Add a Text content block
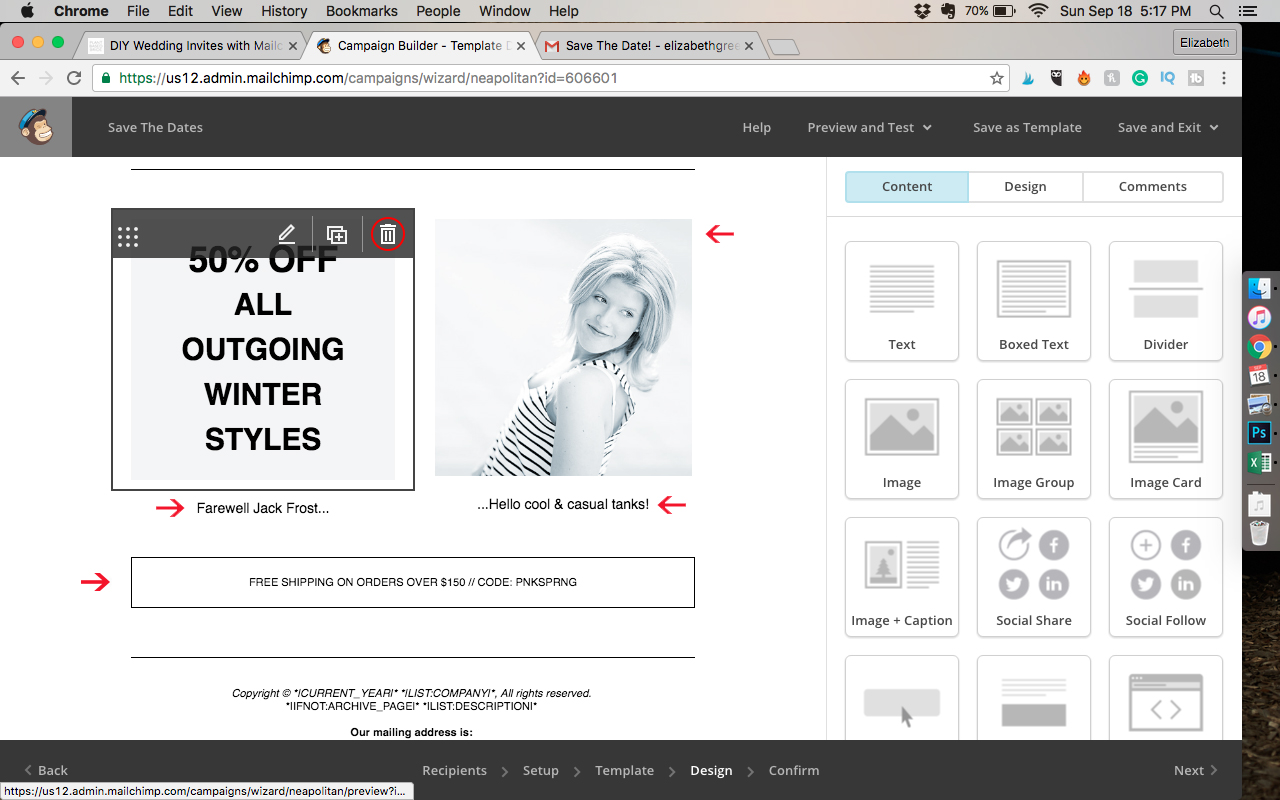Screen dimensions: 1280x800 902,301
